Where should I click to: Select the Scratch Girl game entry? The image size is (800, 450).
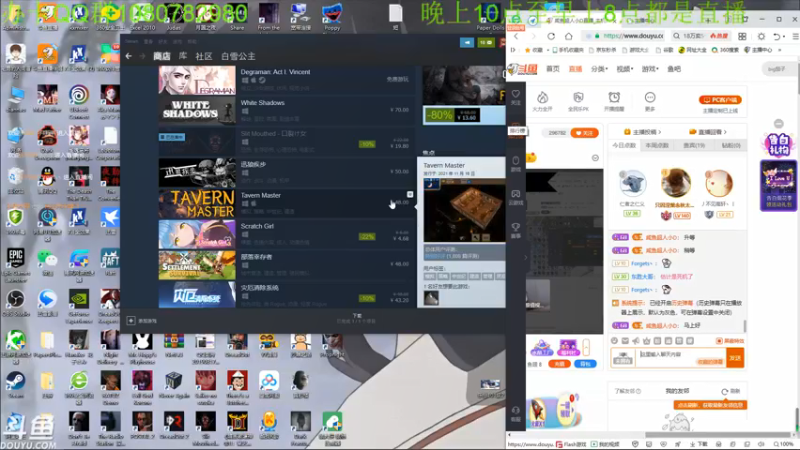(x=286, y=234)
